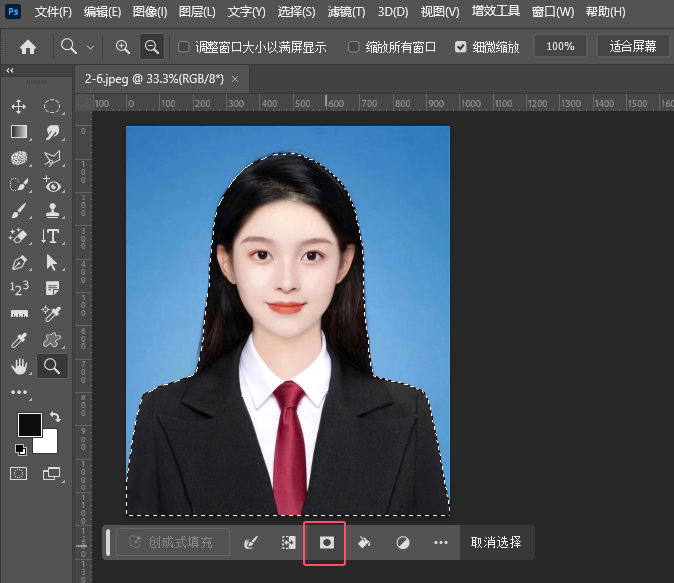Click the zoom out magnifier in options bar

click(x=151, y=47)
